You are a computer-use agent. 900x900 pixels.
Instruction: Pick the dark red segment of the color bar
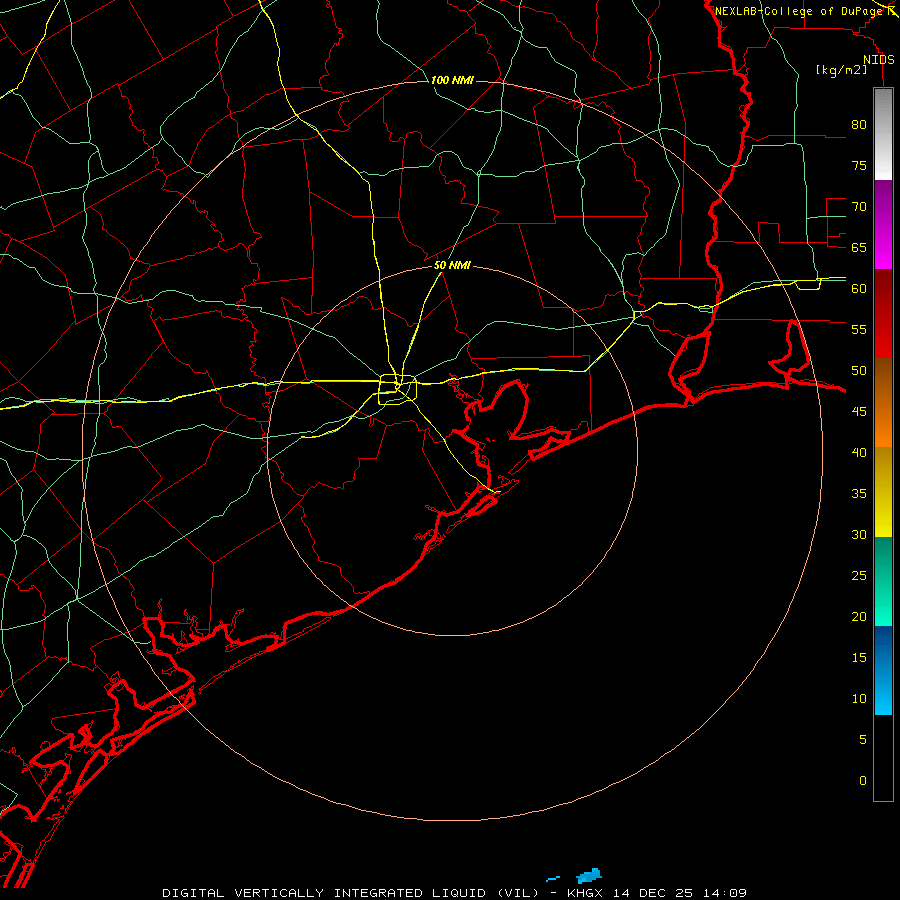tap(883, 313)
